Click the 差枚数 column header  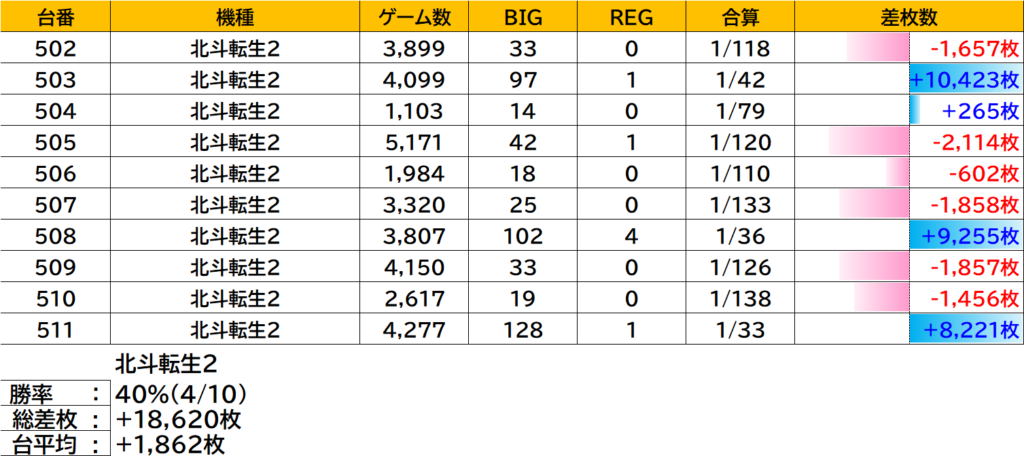pyautogui.click(x=909, y=17)
